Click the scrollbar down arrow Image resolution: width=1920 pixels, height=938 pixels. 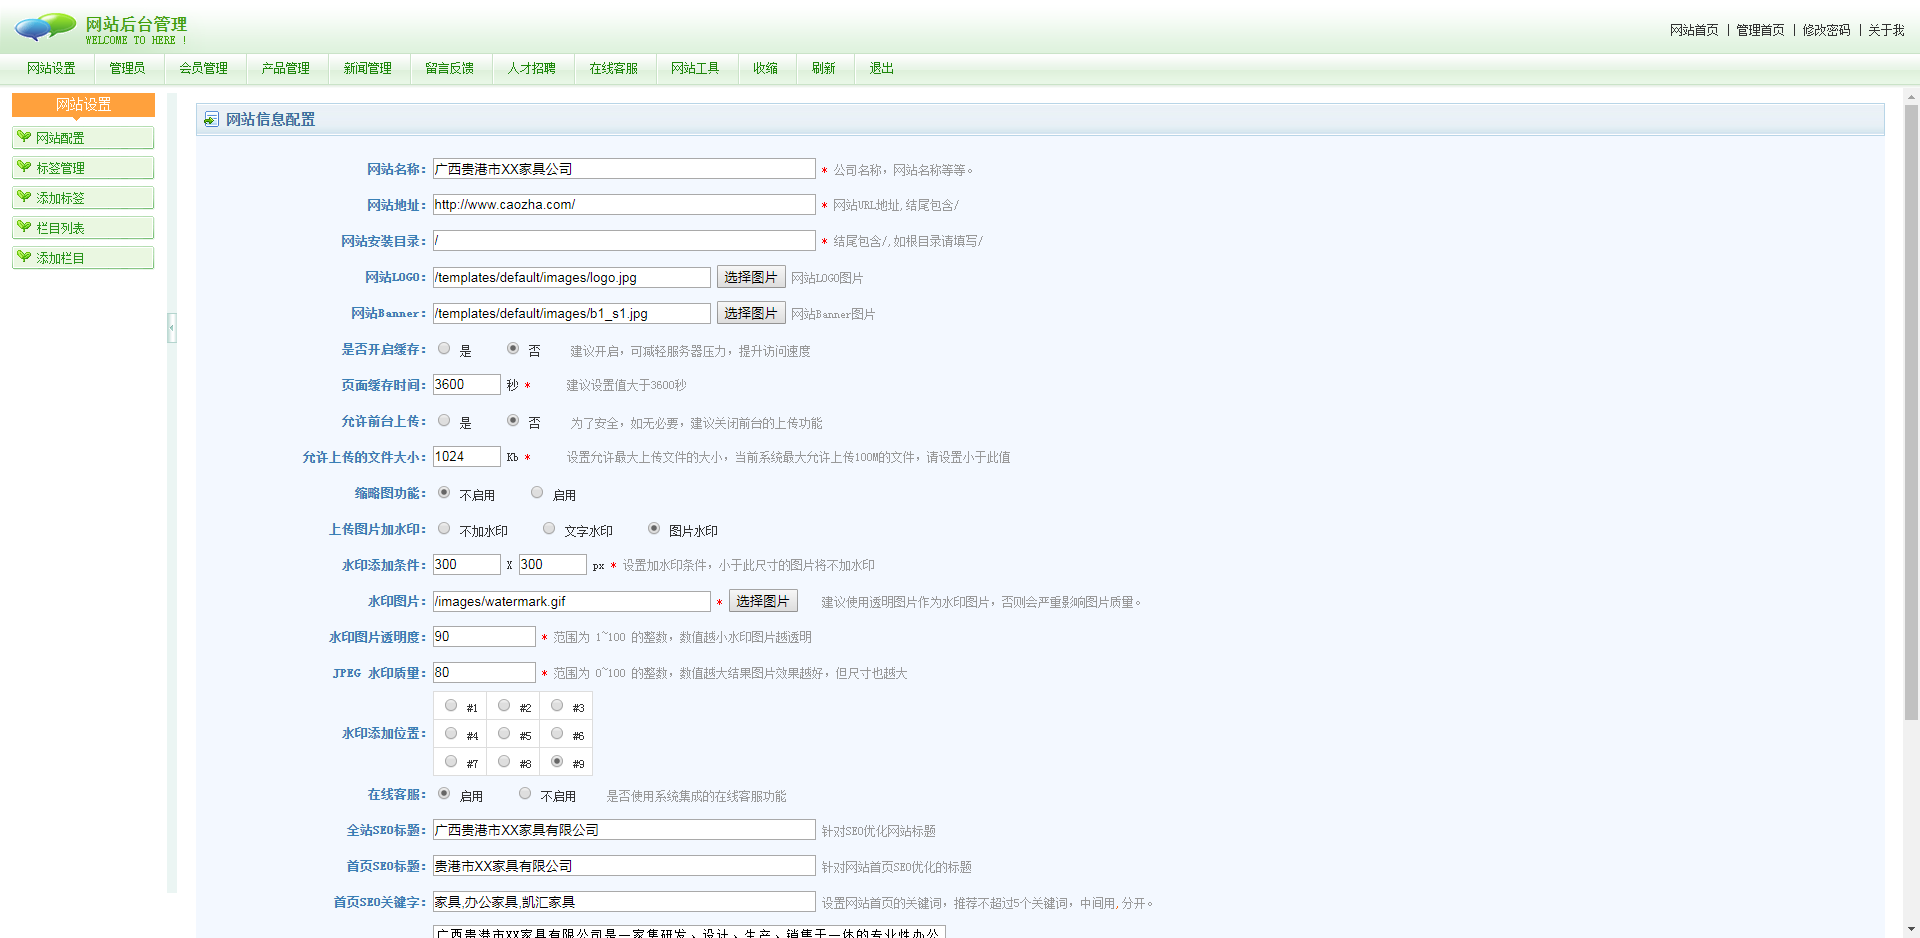point(1911,929)
